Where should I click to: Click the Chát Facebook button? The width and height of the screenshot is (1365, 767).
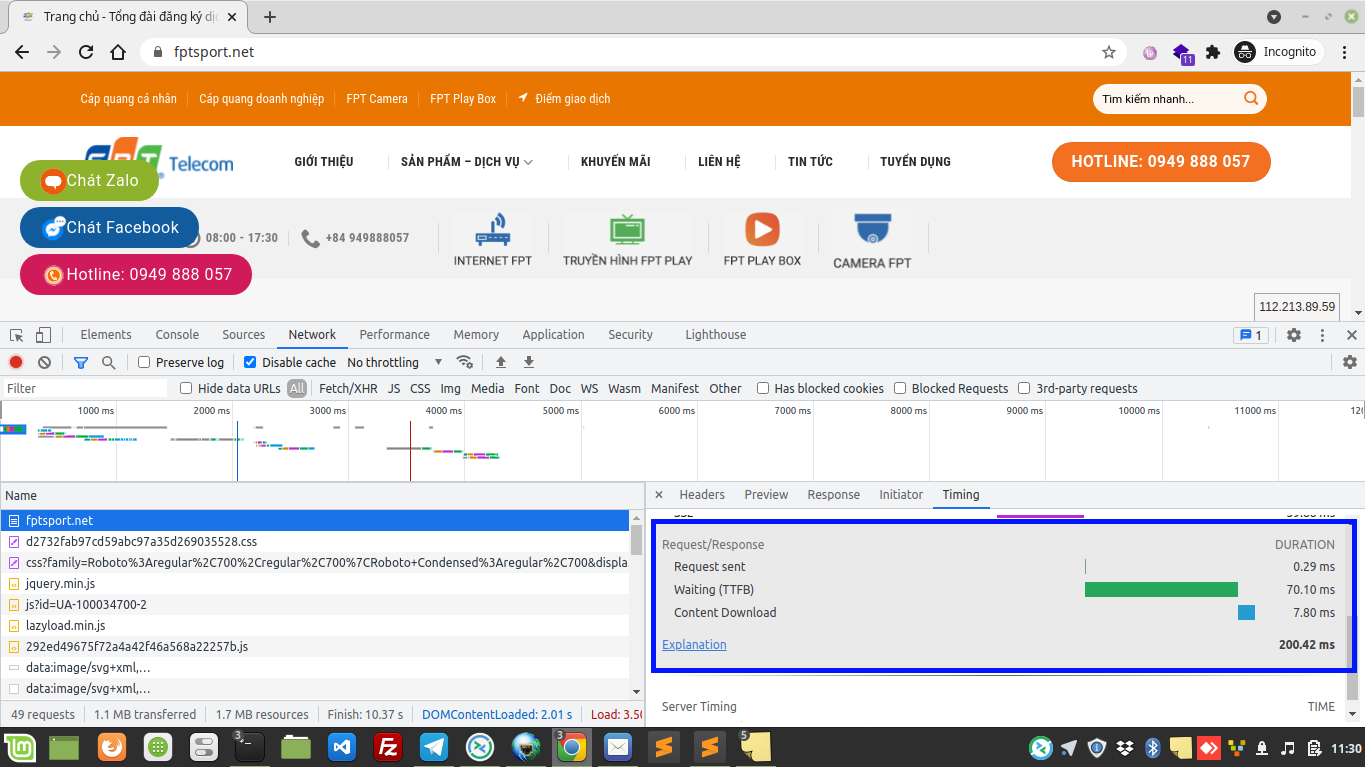click(109, 228)
